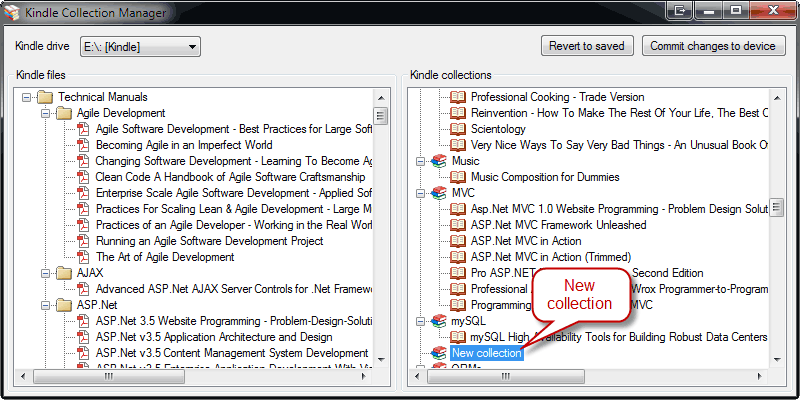Click Kindle collections vertical scrollbar thumb
Screen dimensions: 800x400
(x=777, y=207)
